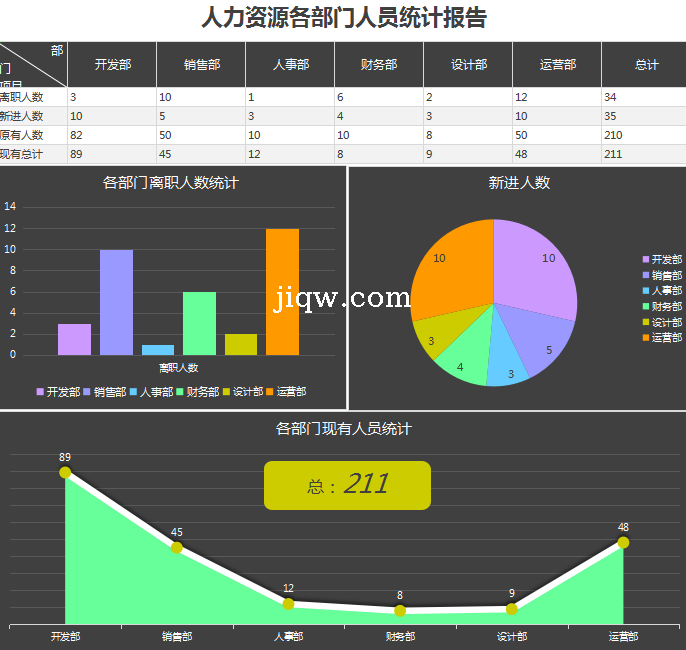The image size is (686, 650).
Task: Click the 运营部 swatch in the bar chart legend
Action: tap(270, 392)
